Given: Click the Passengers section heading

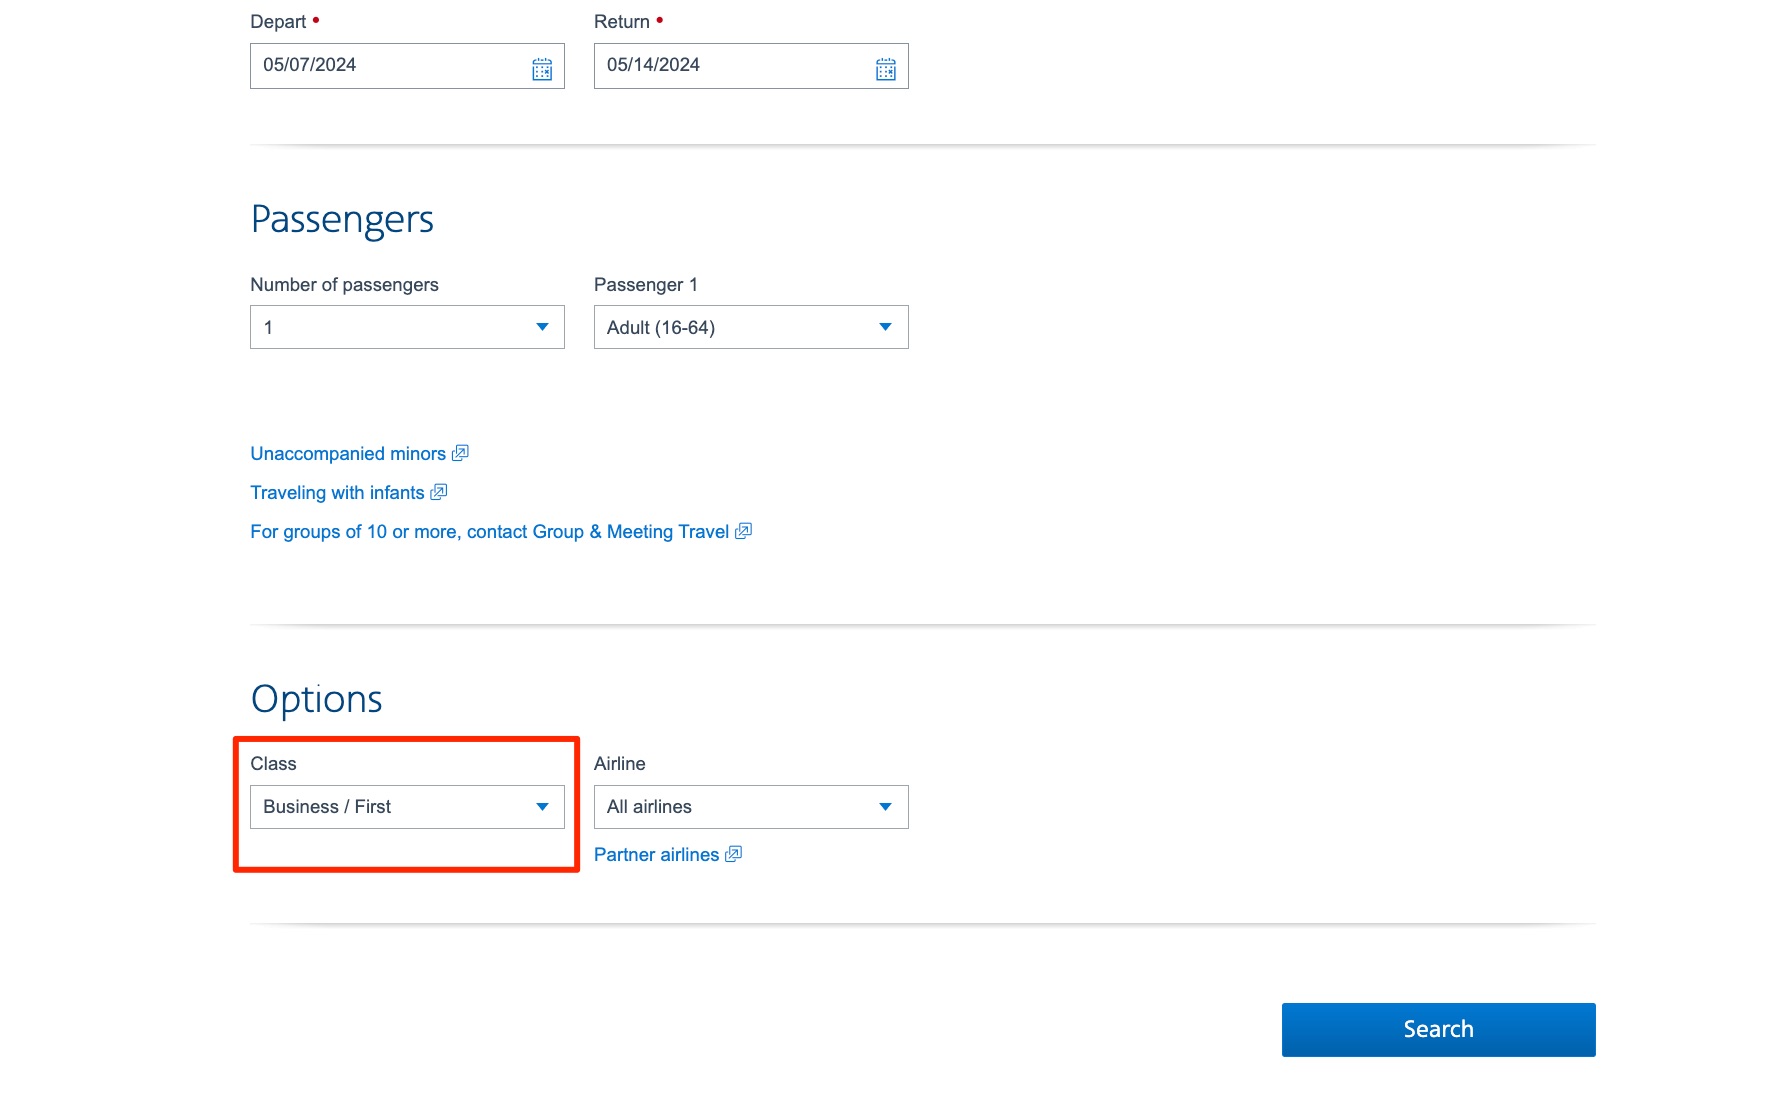Looking at the screenshot, I should coord(341,219).
